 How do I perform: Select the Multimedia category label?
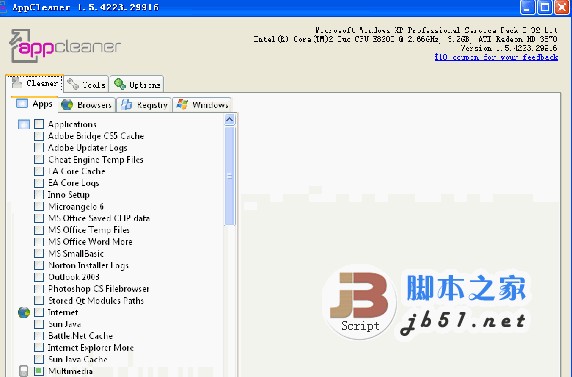click(x=70, y=371)
